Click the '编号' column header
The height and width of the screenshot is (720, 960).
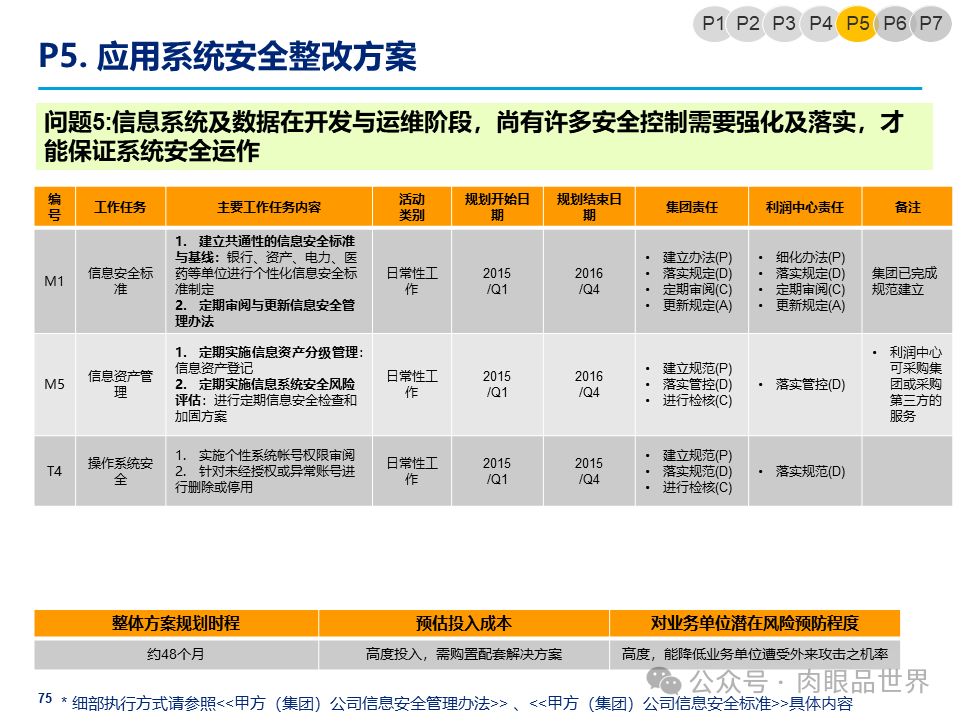pos(54,207)
